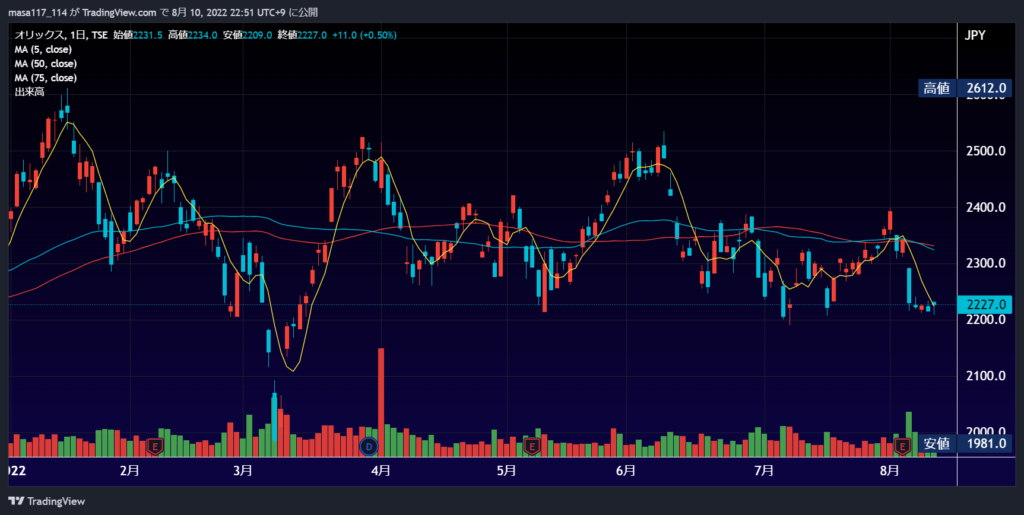Click the 5月 label on time axis
Image resolution: width=1024 pixels, height=515 pixels.
pyautogui.click(x=506, y=471)
